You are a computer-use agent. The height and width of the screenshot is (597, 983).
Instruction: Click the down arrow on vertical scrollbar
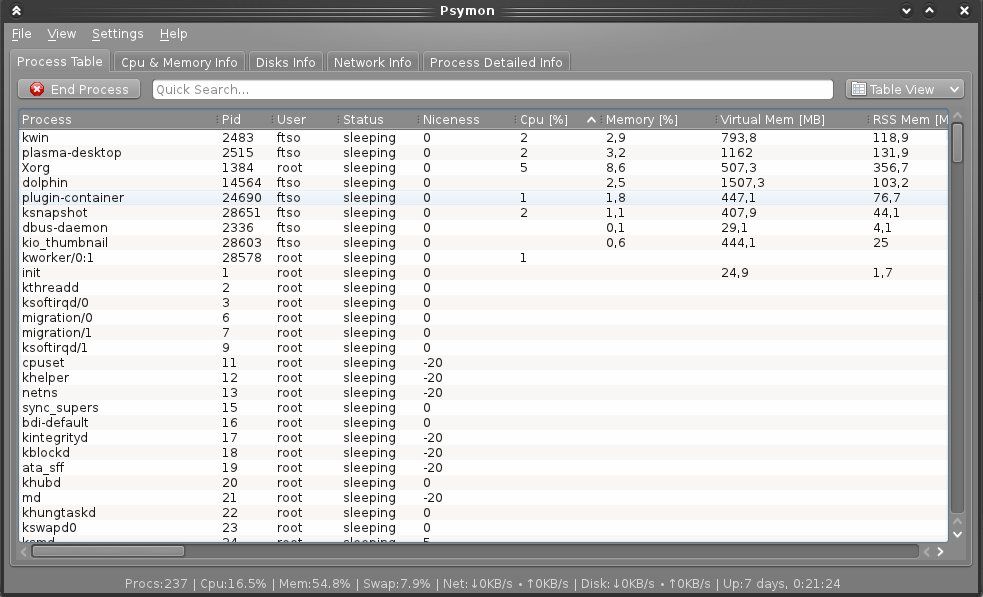pyautogui.click(x=957, y=536)
